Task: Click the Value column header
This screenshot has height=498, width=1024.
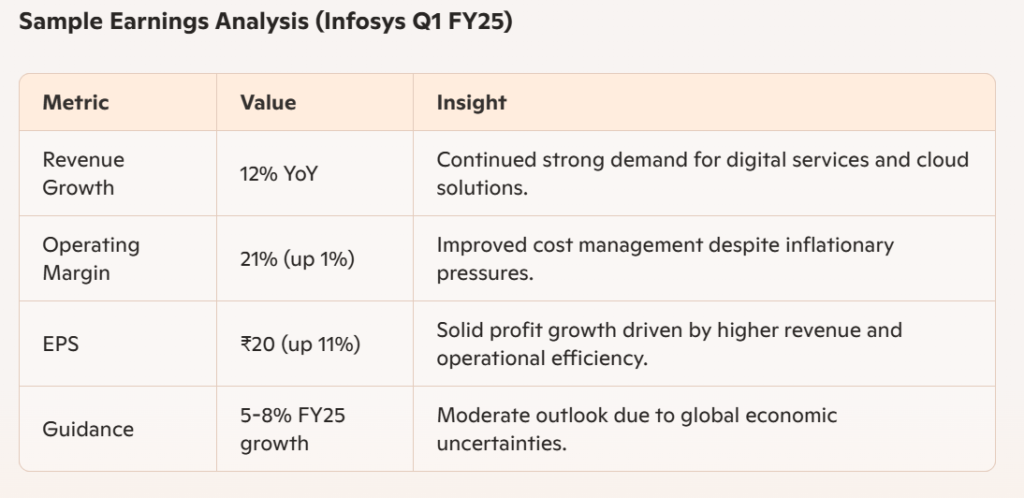Action: pos(268,102)
